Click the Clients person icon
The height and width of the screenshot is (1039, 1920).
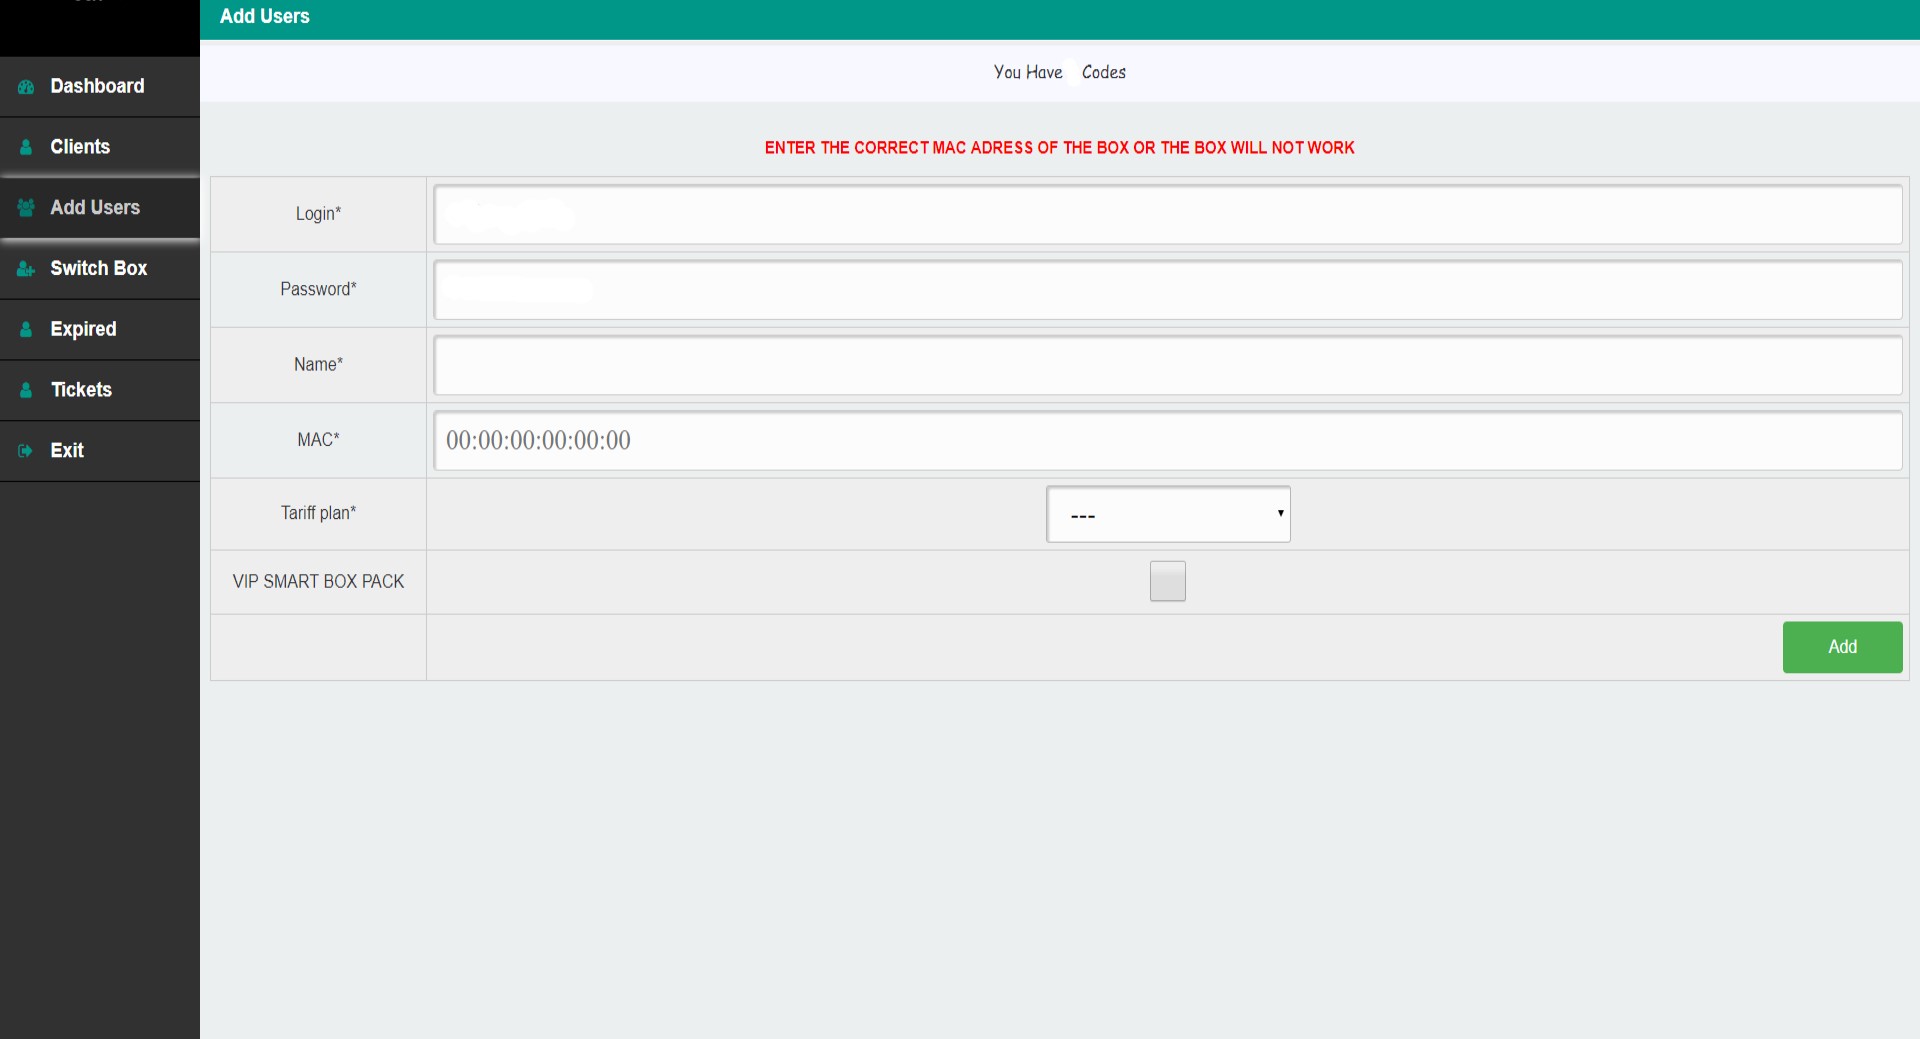click(26, 147)
